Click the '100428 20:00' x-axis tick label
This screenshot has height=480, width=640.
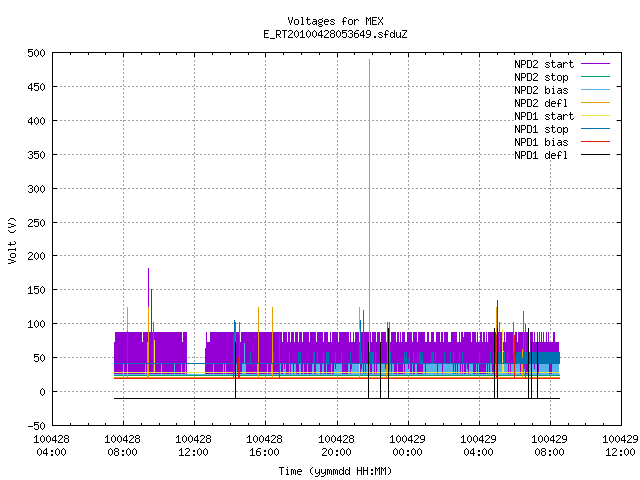336,446
